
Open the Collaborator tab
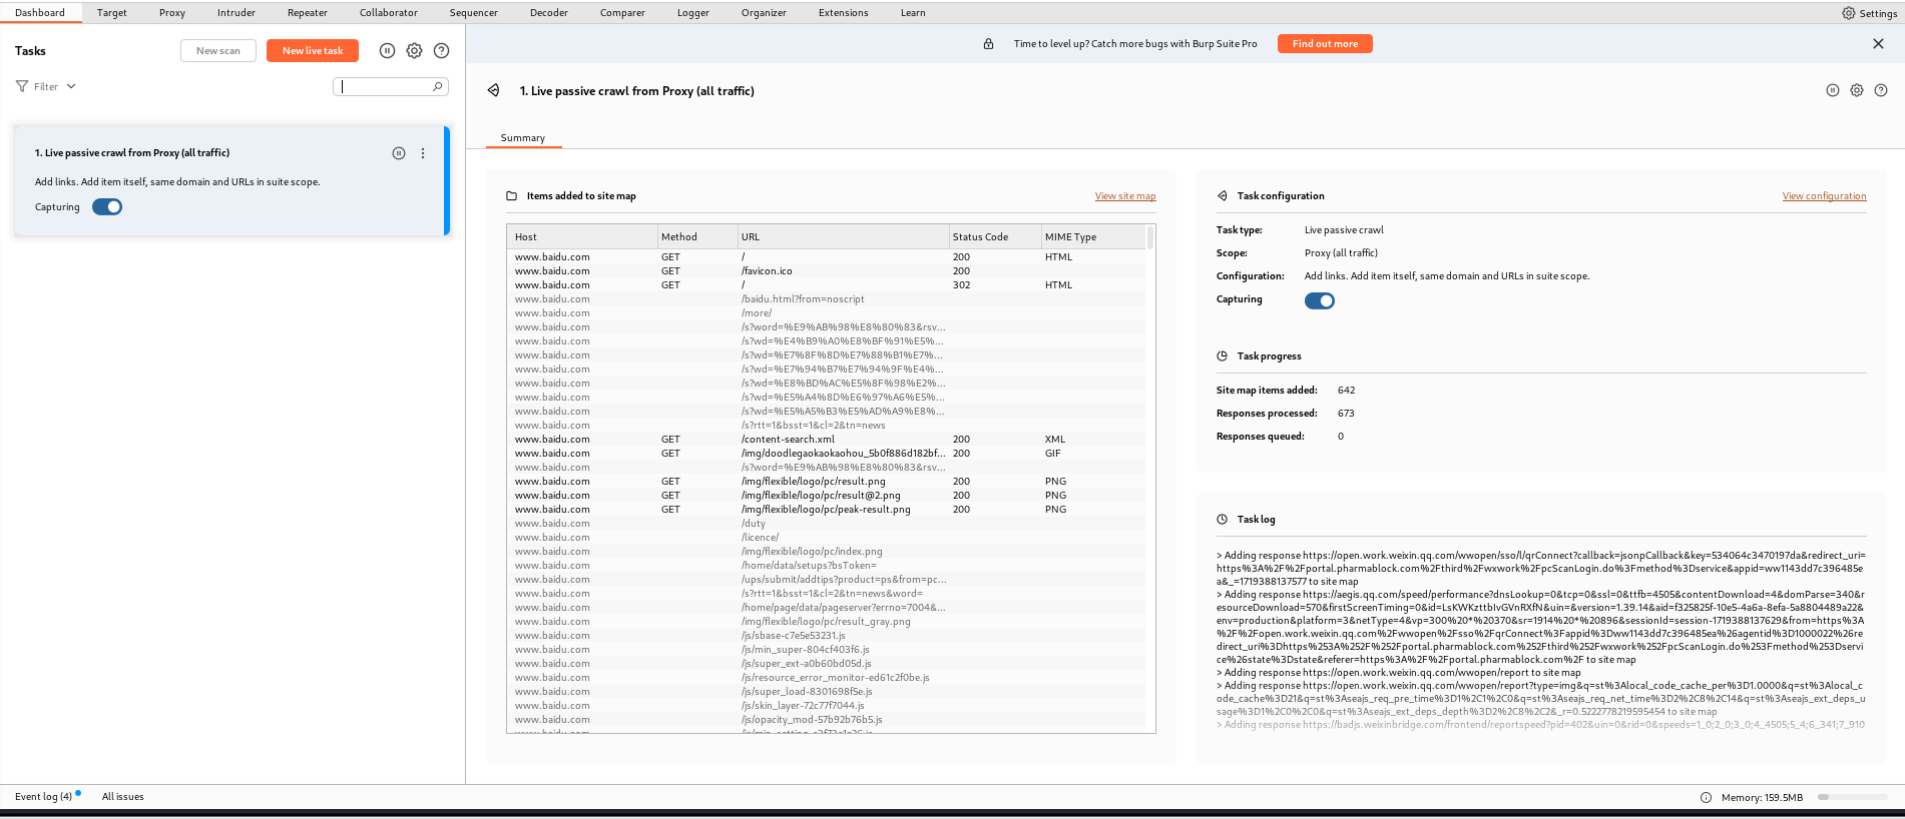point(389,13)
